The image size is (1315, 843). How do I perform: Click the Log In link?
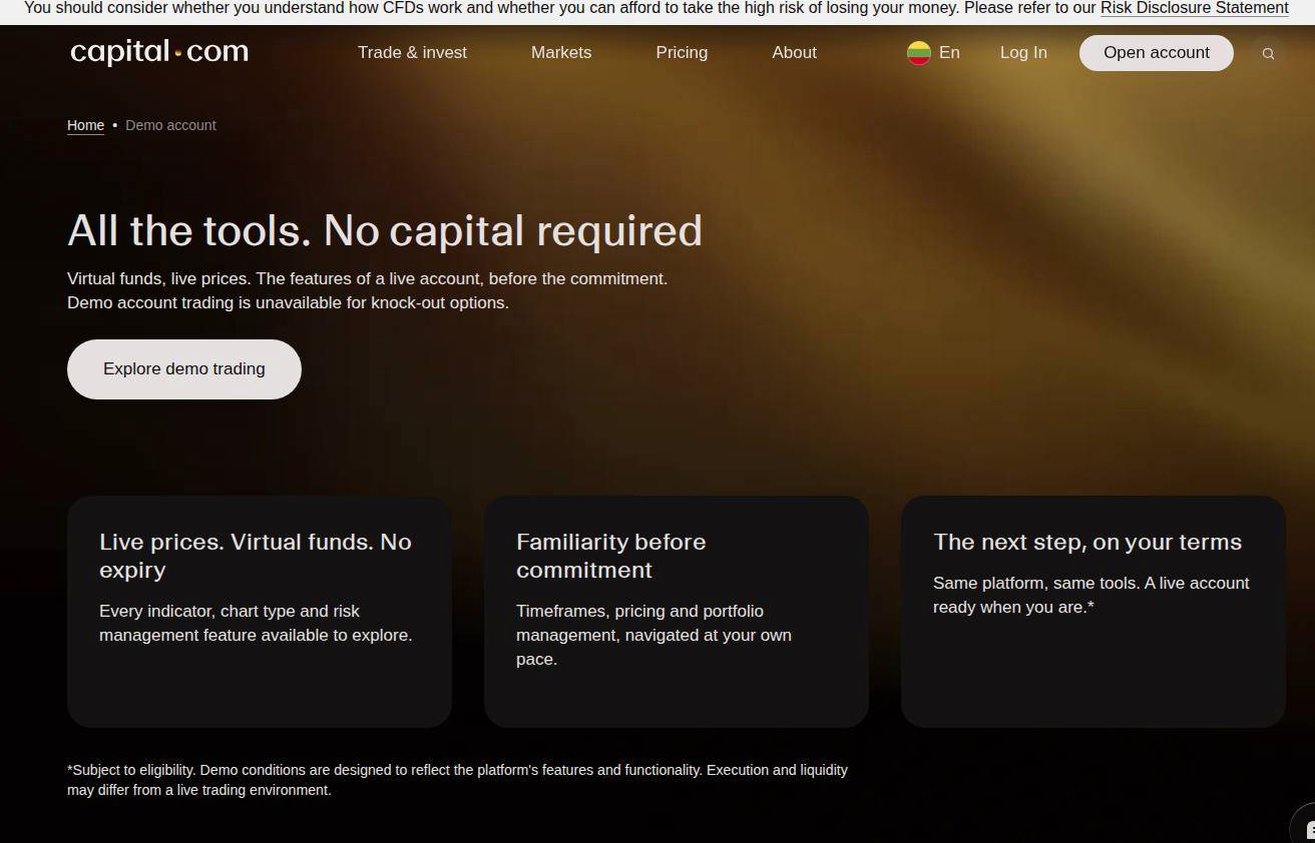point(1023,53)
